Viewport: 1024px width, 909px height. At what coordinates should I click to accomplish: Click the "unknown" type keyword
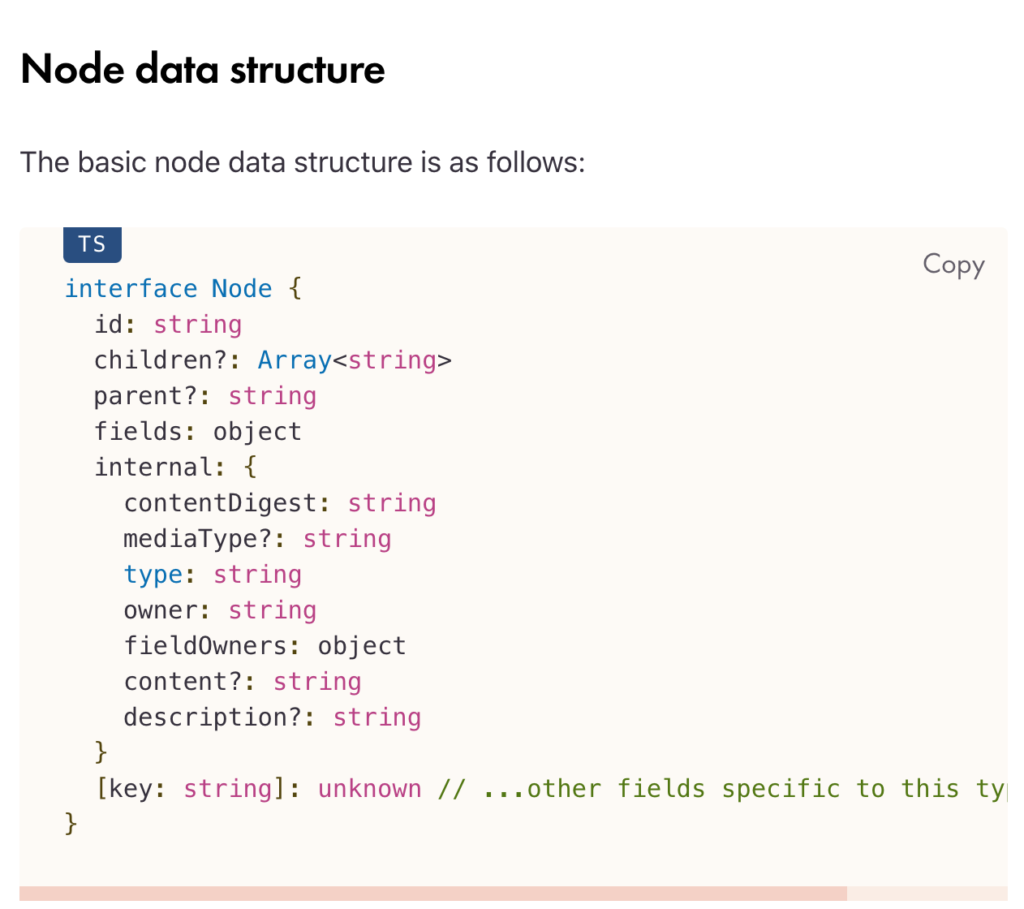(x=369, y=789)
